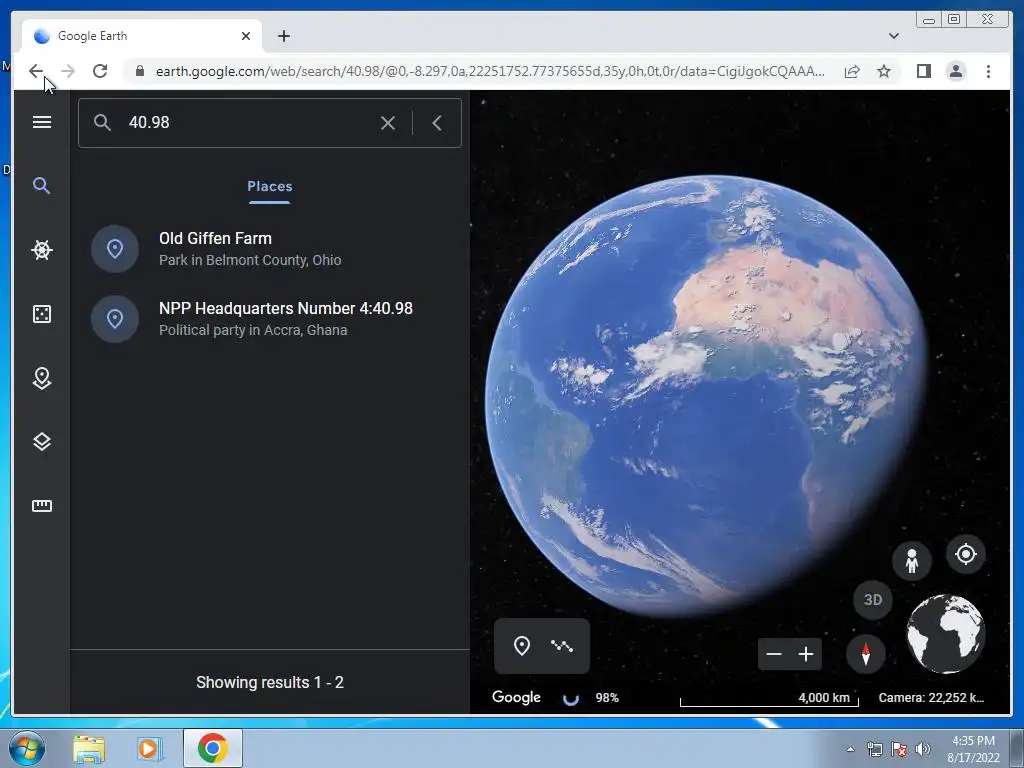
Task: Open File Explorer from taskbar
Action: pyautogui.click(x=89, y=749)
